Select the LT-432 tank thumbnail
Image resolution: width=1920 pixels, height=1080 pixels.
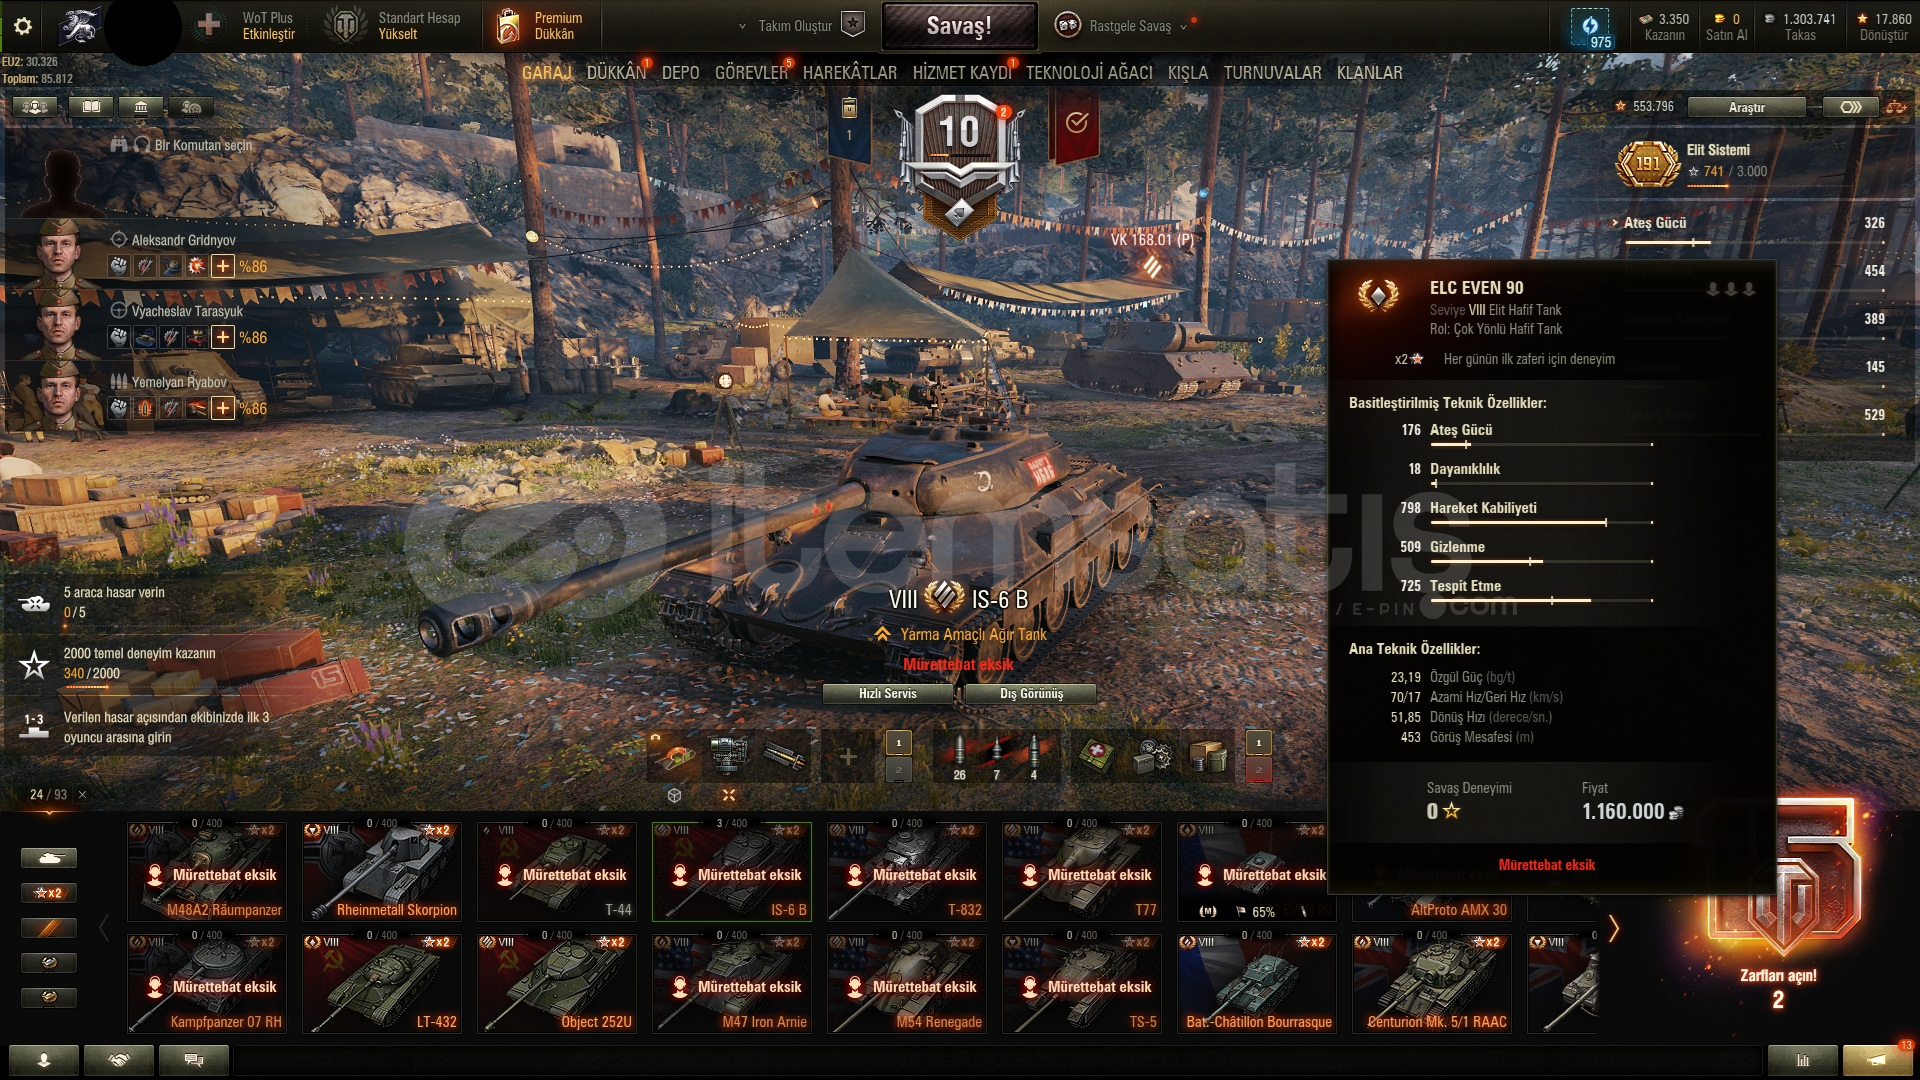pyautogui.click(x=381, y=983)
